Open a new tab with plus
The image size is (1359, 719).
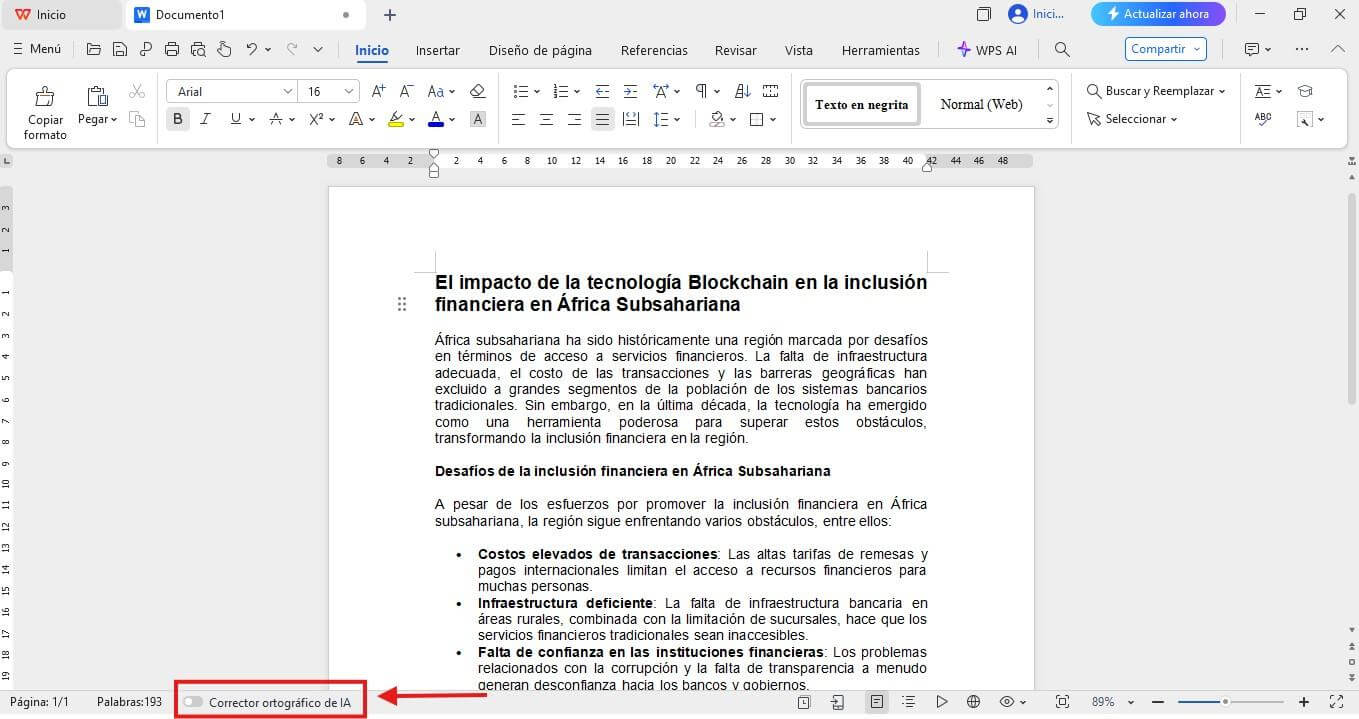pyautogui.click(x=390, y=14)
